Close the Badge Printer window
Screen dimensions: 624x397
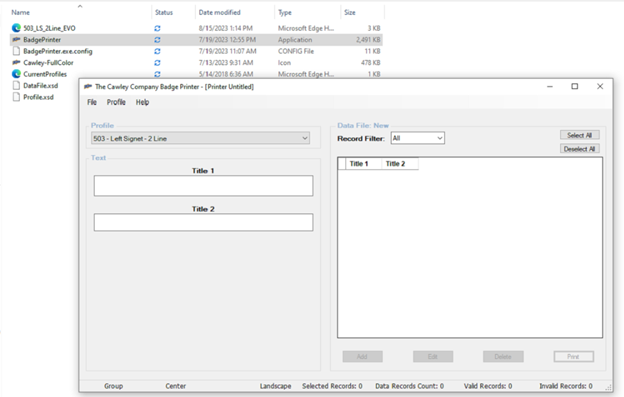click(600, 86)
